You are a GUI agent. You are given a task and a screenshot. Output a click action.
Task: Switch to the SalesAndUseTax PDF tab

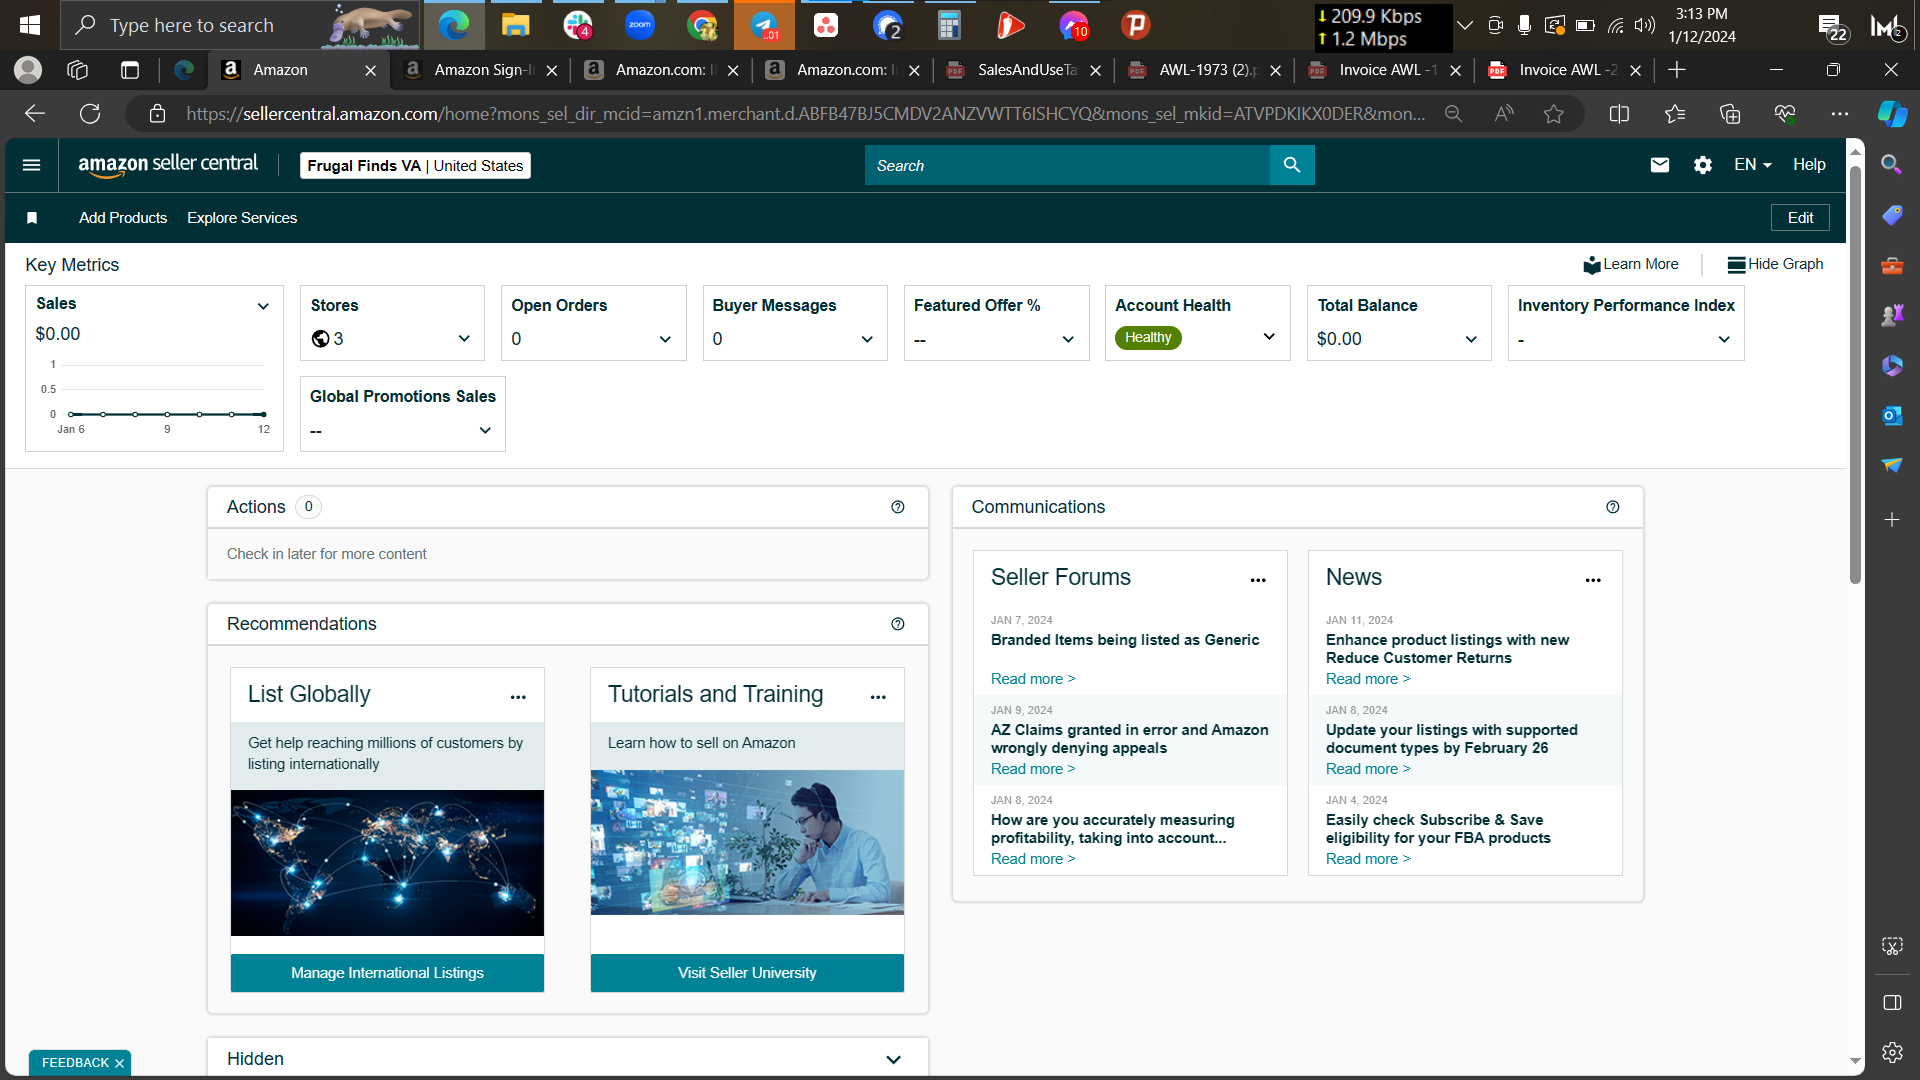click(1022, 70)
